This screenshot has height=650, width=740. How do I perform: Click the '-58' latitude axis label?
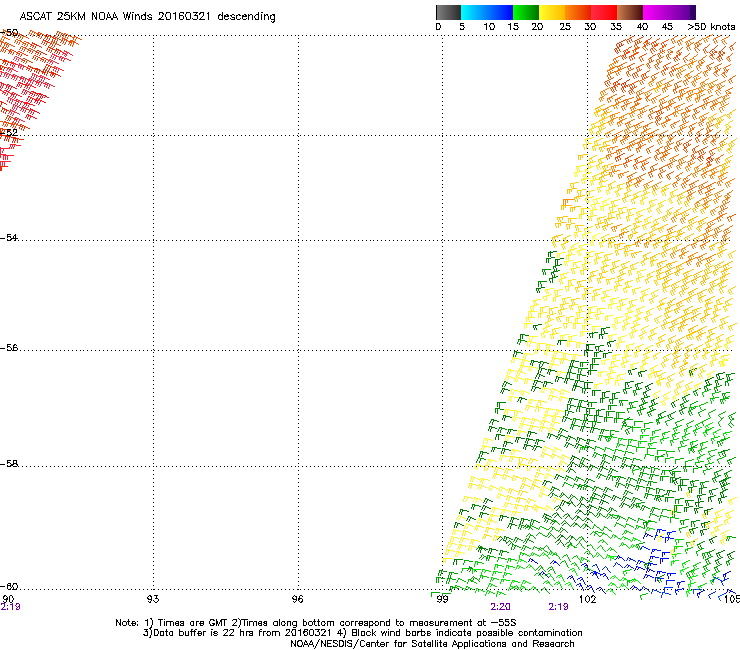tap(9, 464)
